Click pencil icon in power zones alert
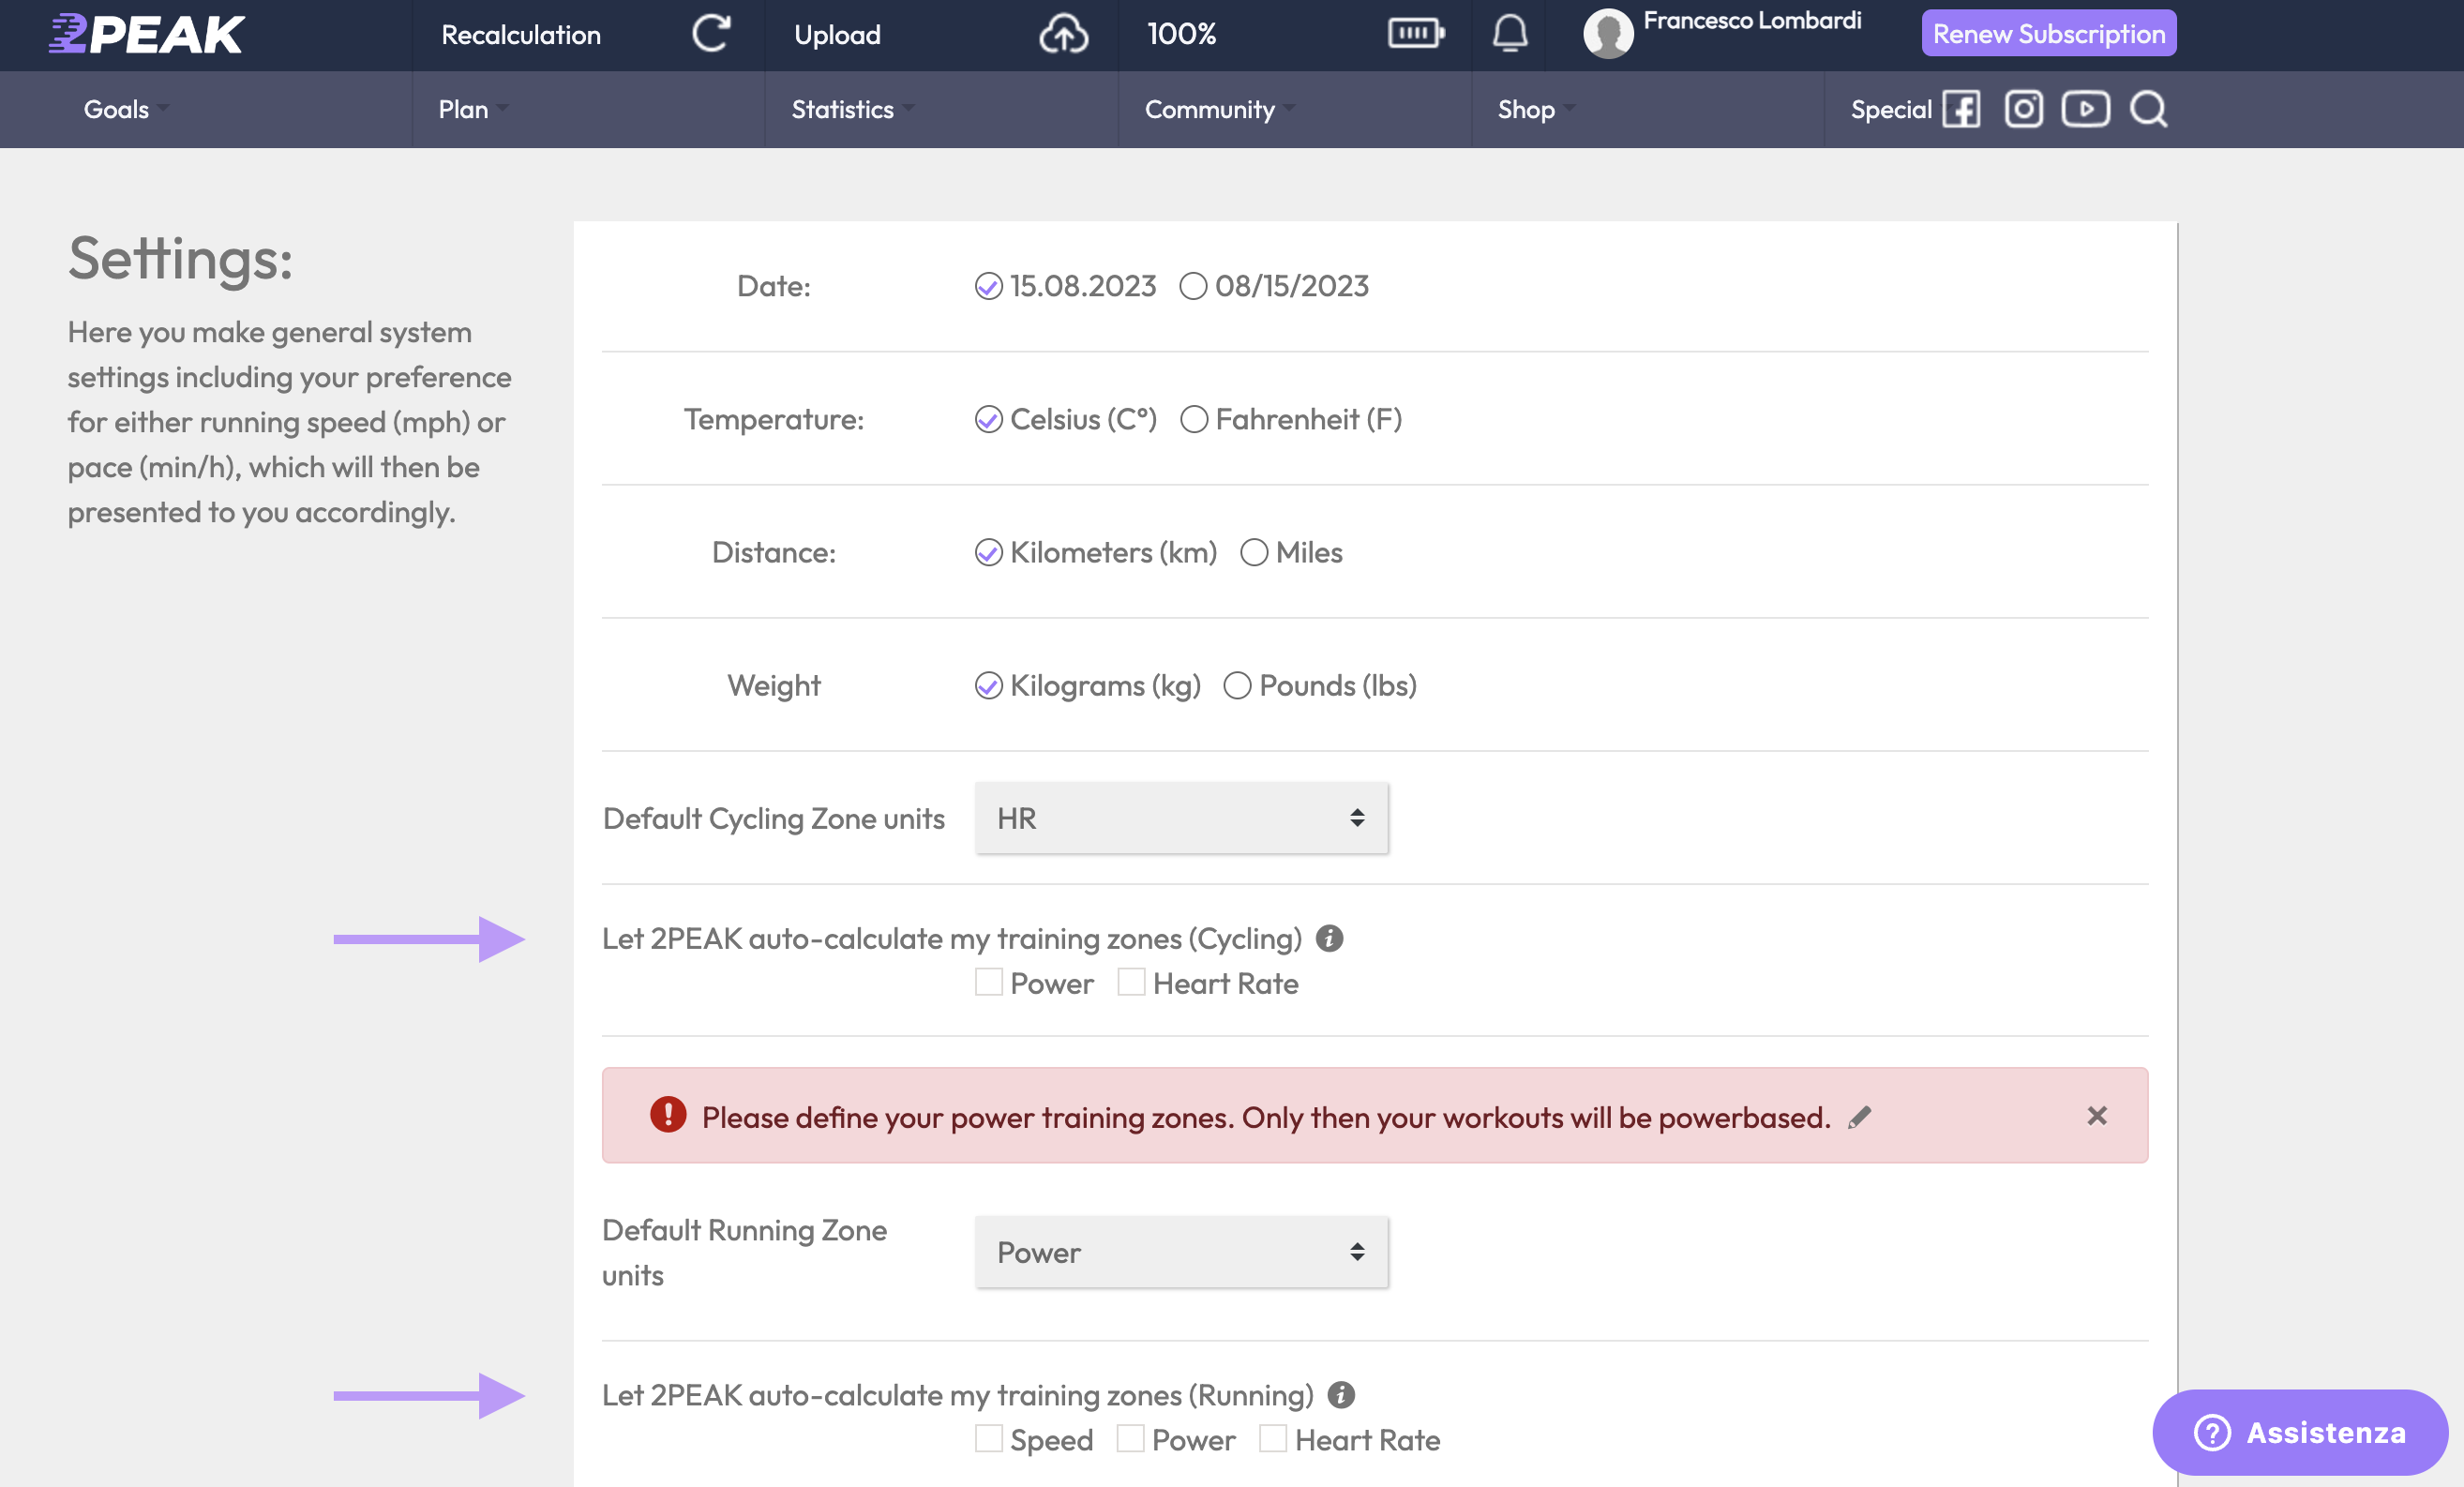This screenshot has height=1487, width=2464. (1859, 1117)
